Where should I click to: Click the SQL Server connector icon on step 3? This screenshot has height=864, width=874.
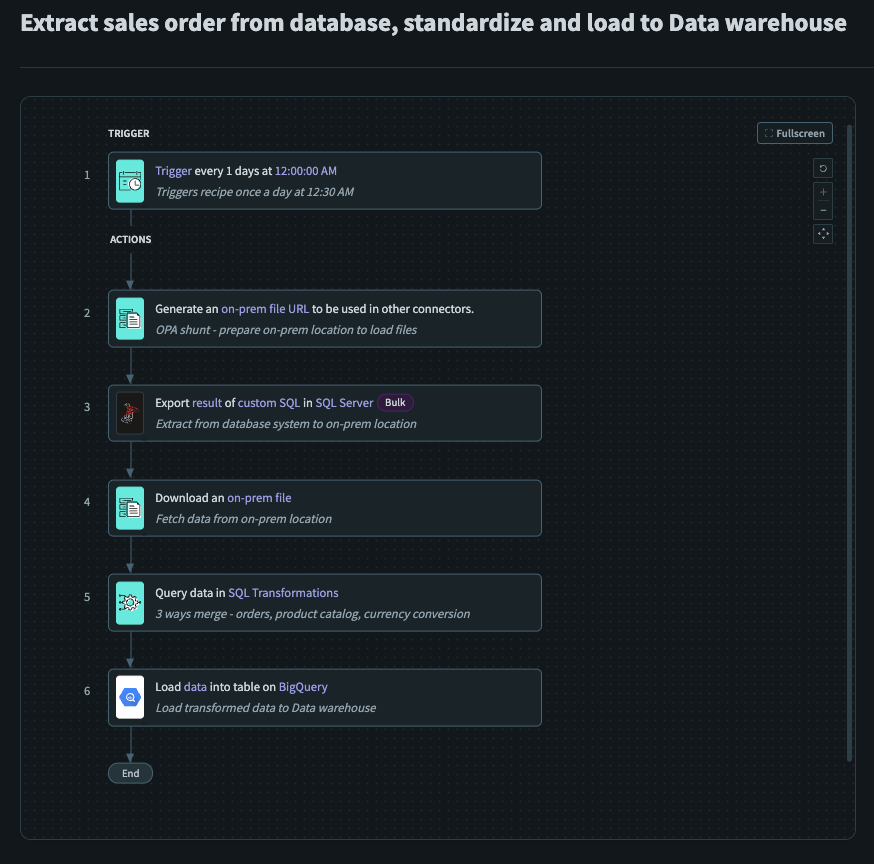pyautogui.click(x=129, y=413)
